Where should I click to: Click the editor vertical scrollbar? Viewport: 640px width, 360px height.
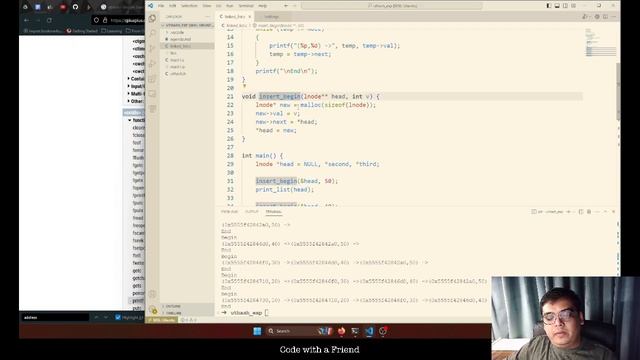pyautogui.click(x=618, y=92)
